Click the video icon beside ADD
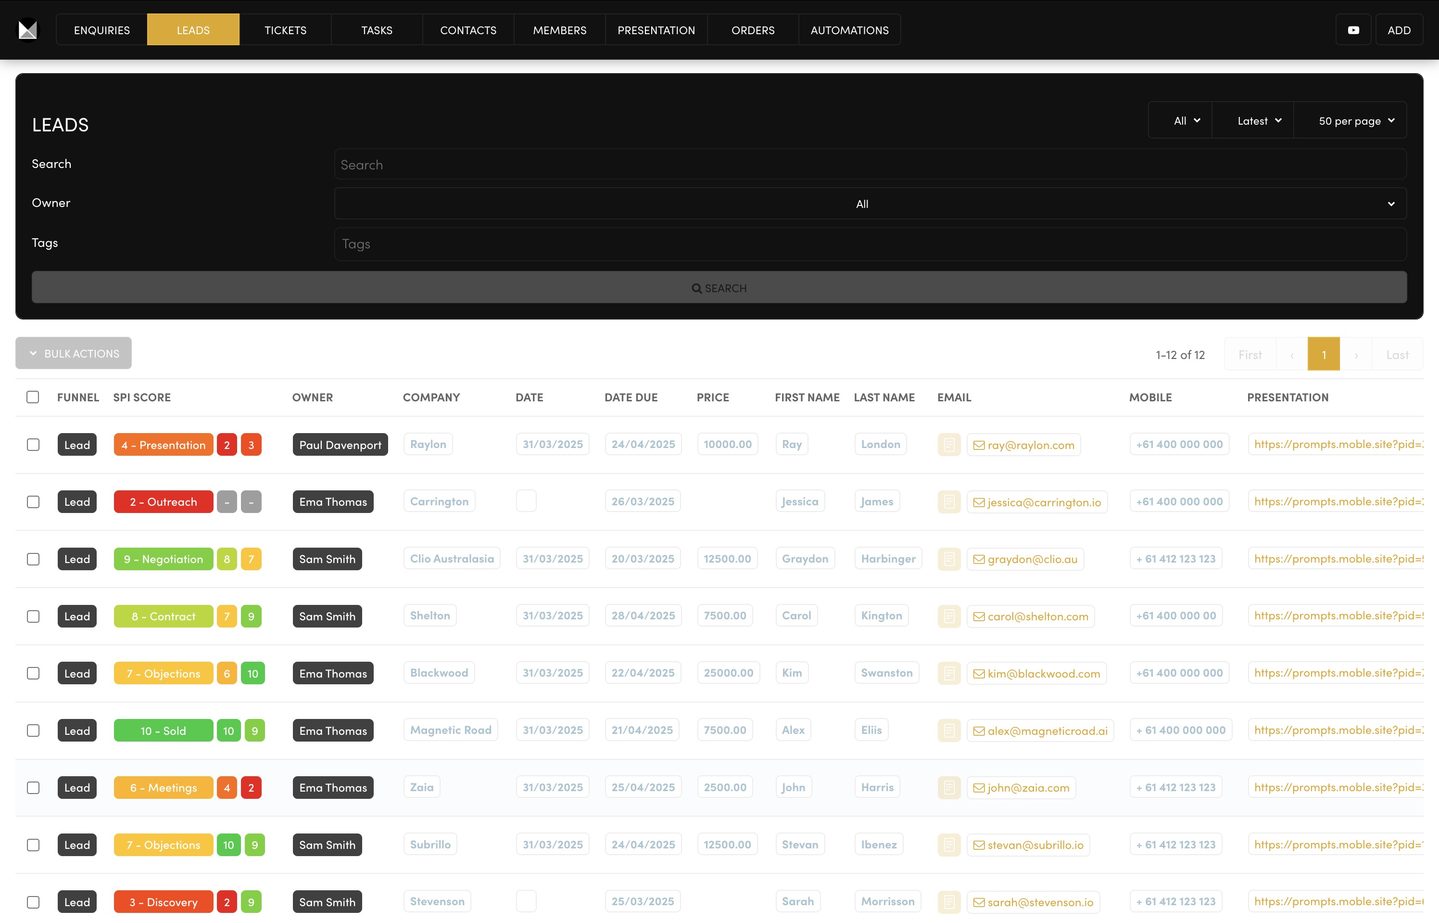1439x923 pixels. [1353, 30]
